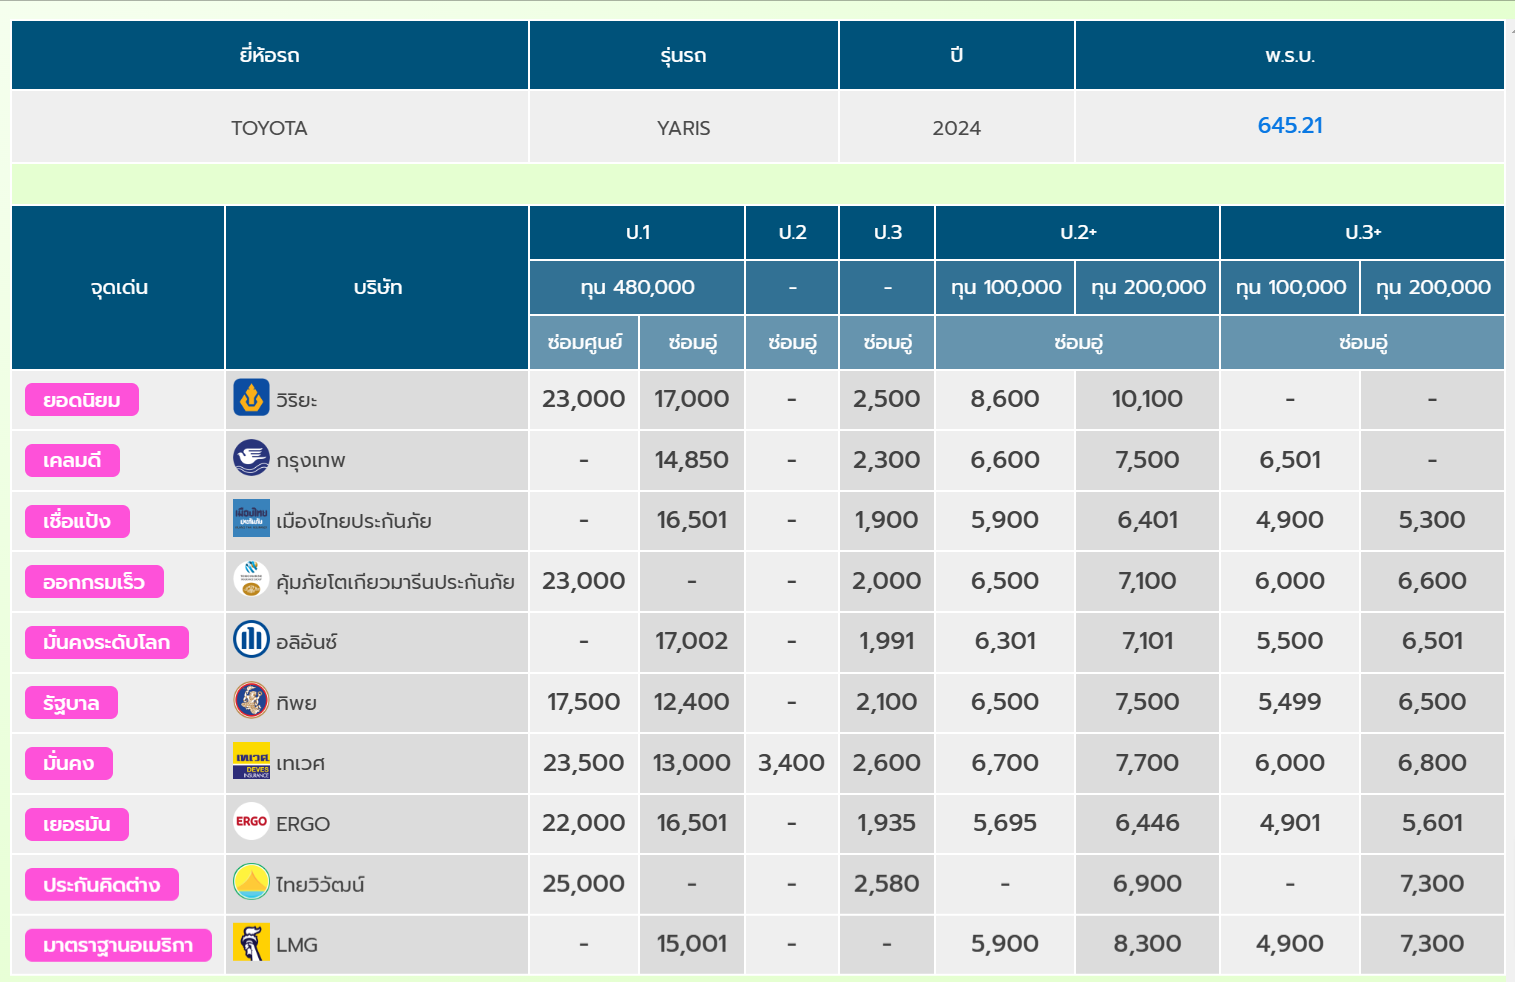This screenshot has width=1515, height=982.
Task: Select LMG ป.1 ซ่อมอู่ price 15,001
Action: pyautogui.click(x=692, y=944)
